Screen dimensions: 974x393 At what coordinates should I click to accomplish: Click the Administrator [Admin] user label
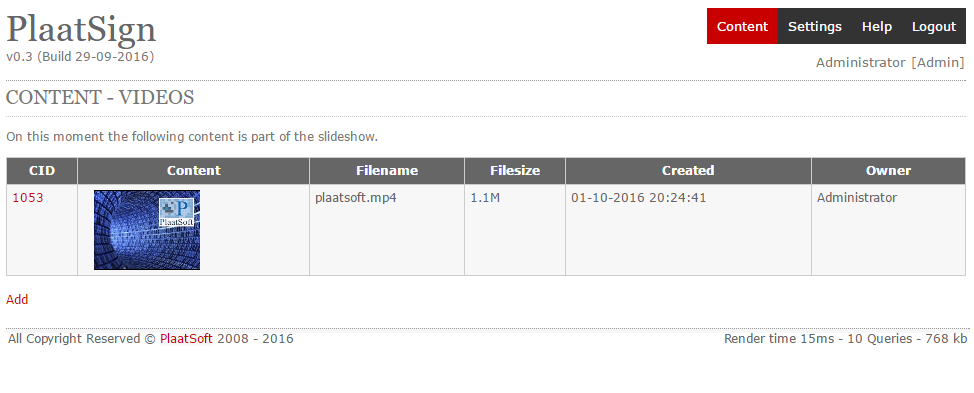point(890,63)
